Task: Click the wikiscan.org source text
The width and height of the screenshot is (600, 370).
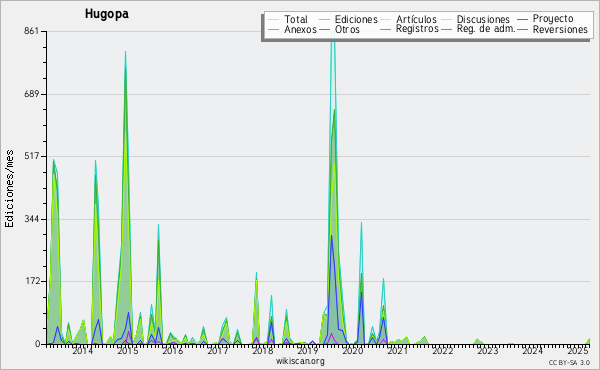Action: tap(300, 361)
